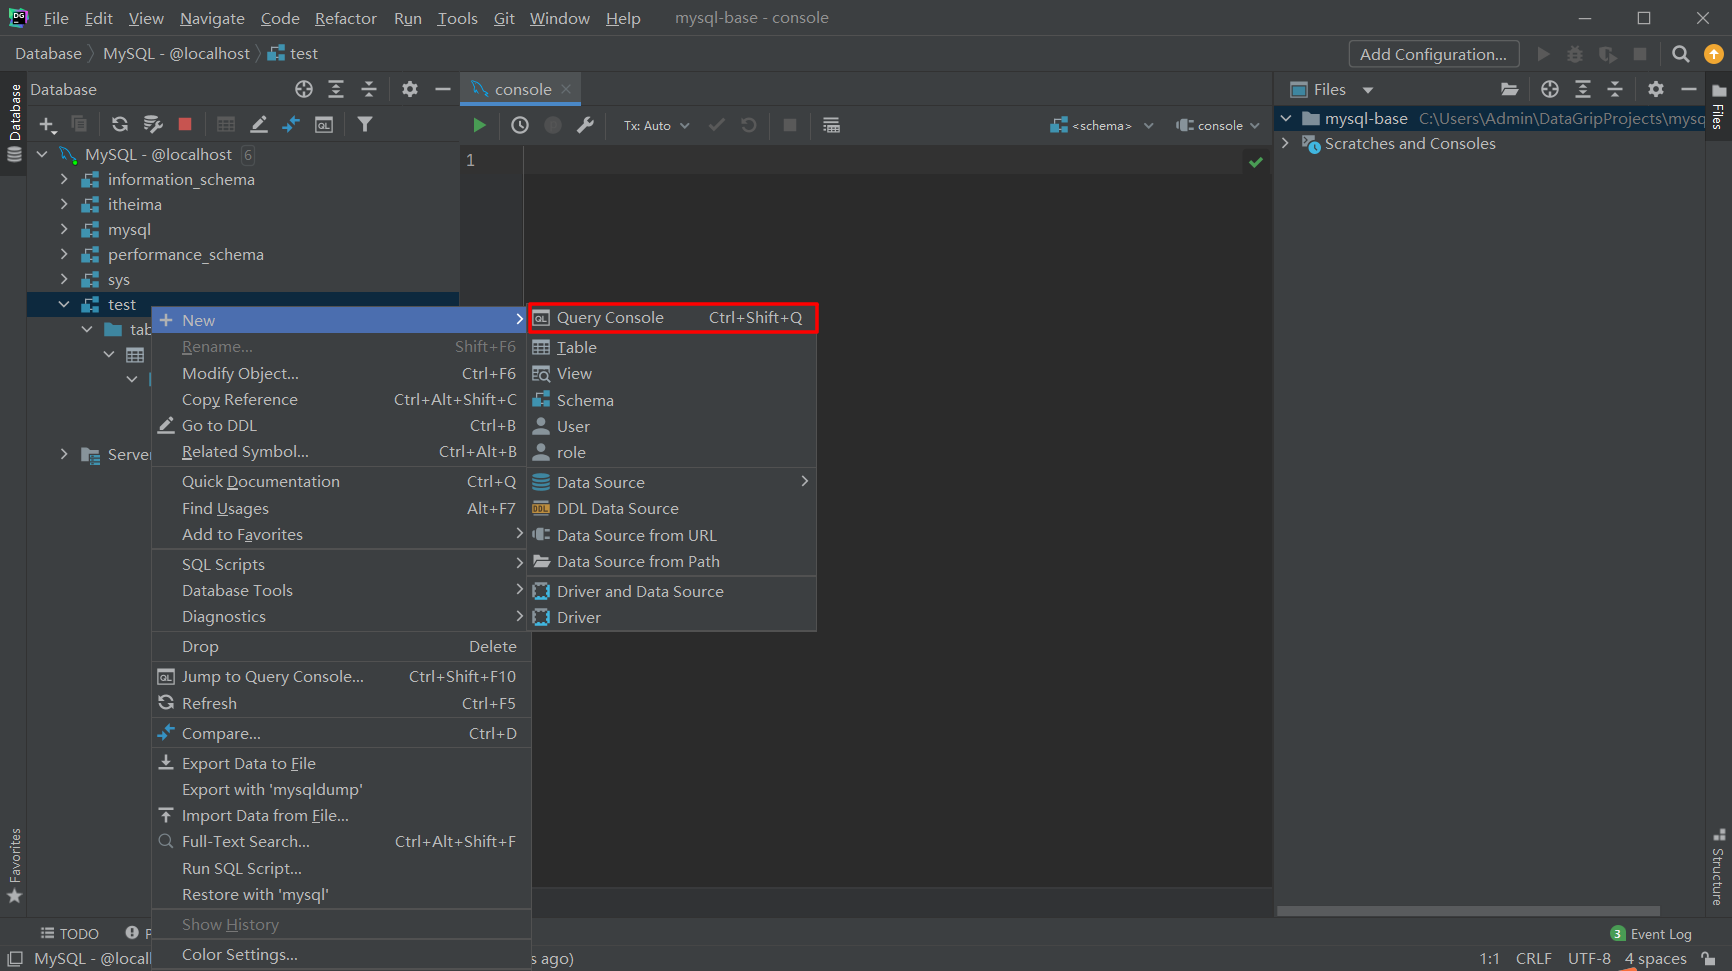Click Select Opened File icon in Database panel
1732x971 pixels.
pyautogui.click(x=304, y=89)
